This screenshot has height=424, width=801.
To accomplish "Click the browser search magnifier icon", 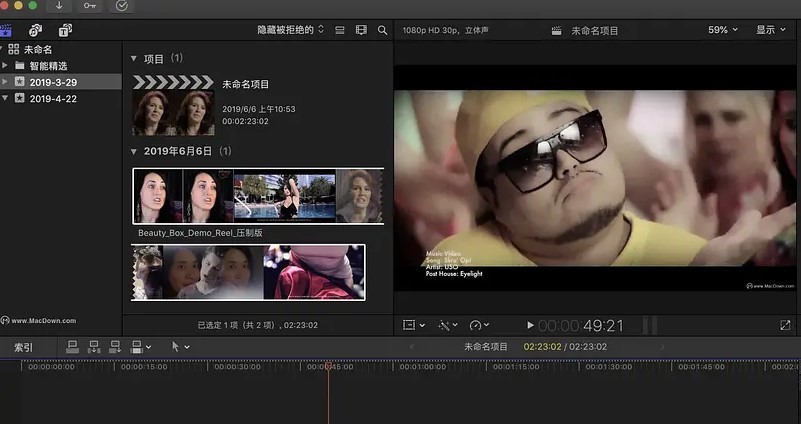I will click(382, 30).
